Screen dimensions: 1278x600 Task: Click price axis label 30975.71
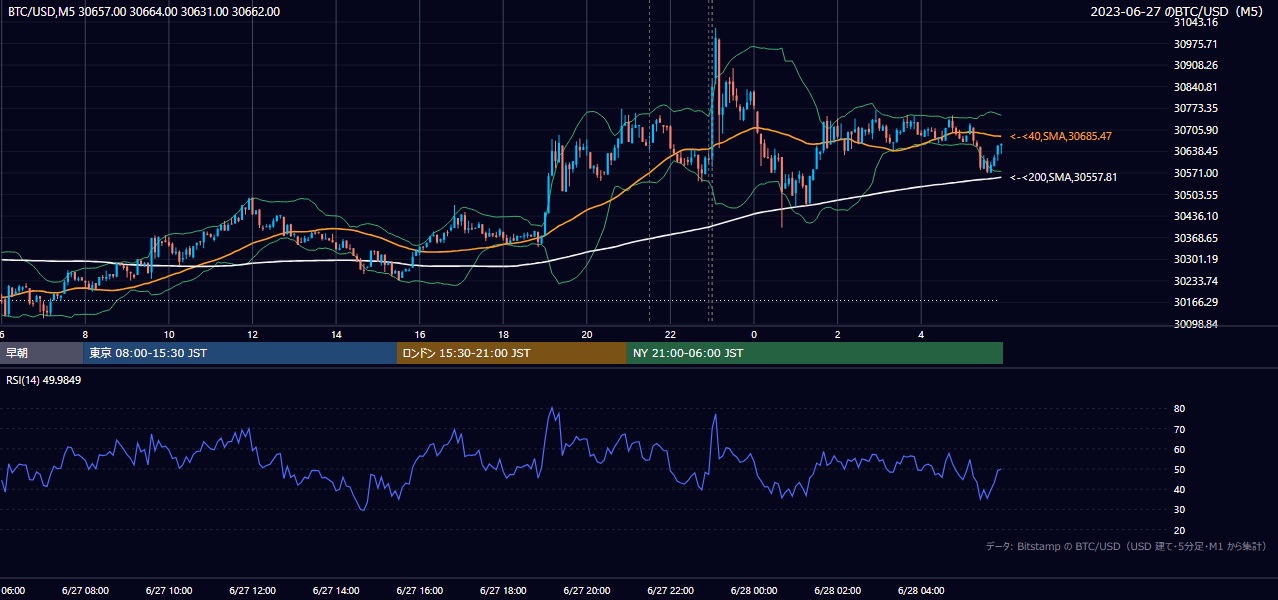(x=1196, y=44)
